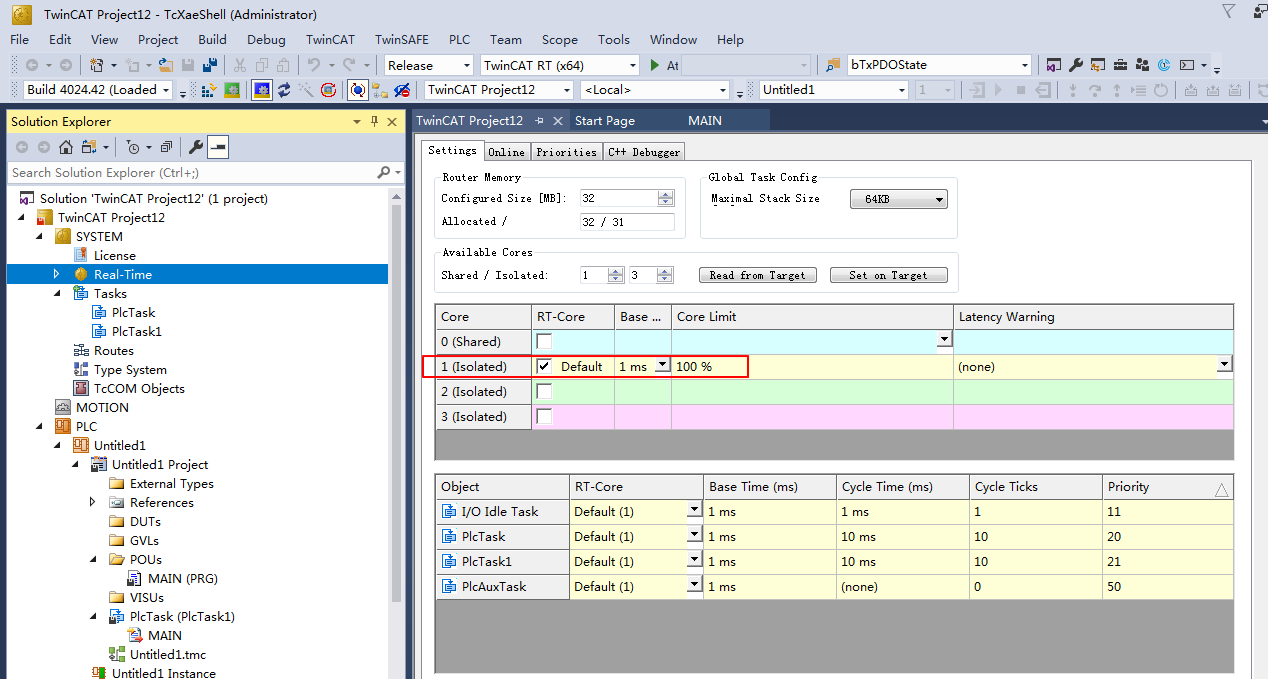Toggle Preview Selected Items in Solution Explorer
This screenshot has width=1268, height=679.
click(218, 147)
